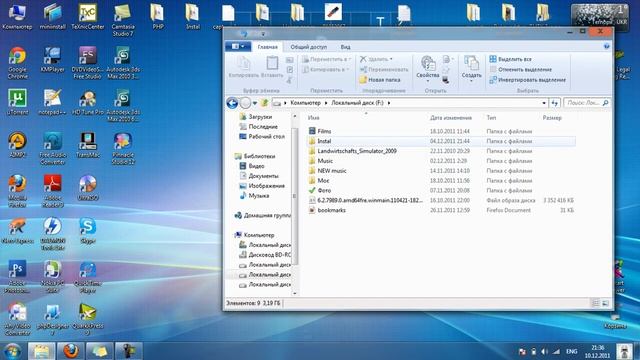Open the PHP folder on the desktop
The height and width of the screenshot is (360, 640).
(158, 16)
